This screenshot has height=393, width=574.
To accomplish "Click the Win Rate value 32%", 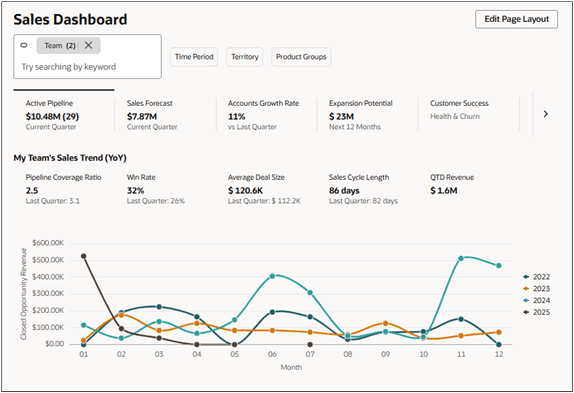I will click(x=135, y=191).
